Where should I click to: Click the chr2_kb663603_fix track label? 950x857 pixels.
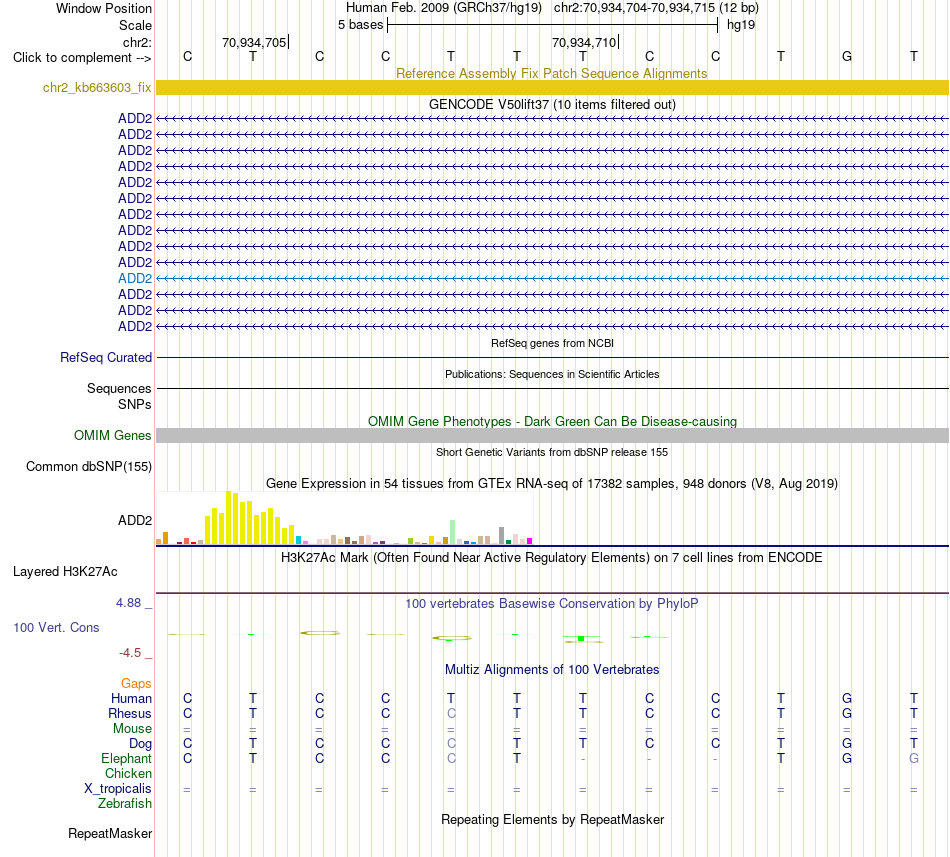[x=97, y=87]
